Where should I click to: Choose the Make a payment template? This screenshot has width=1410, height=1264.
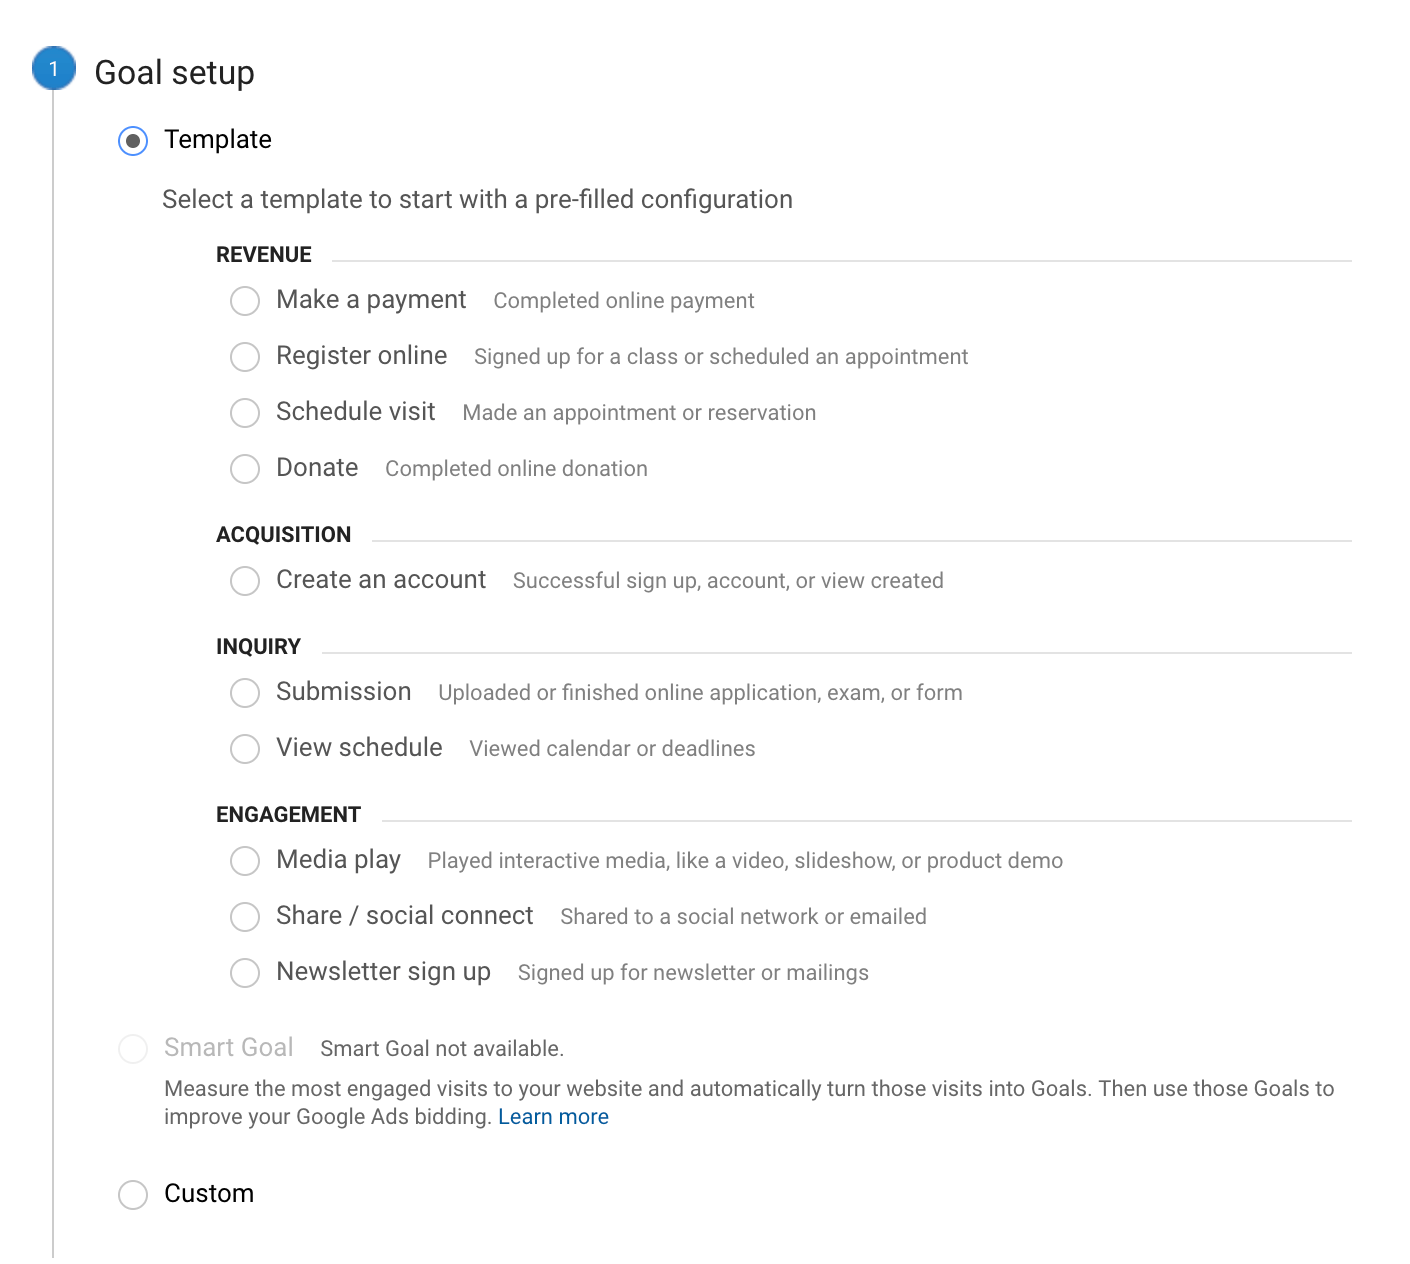click(x=245, y=301)
